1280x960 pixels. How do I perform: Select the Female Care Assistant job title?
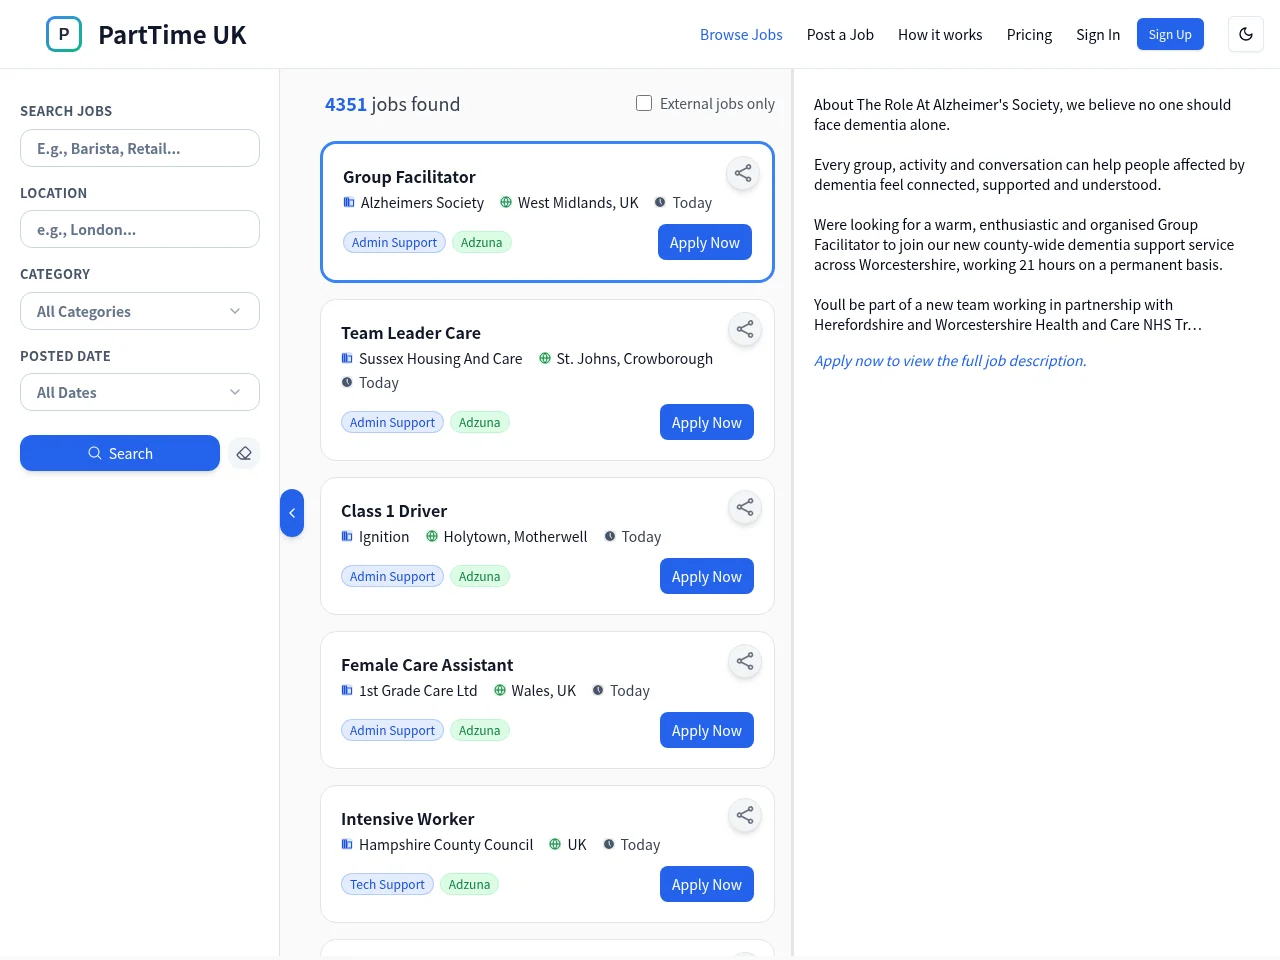point(427,665)
